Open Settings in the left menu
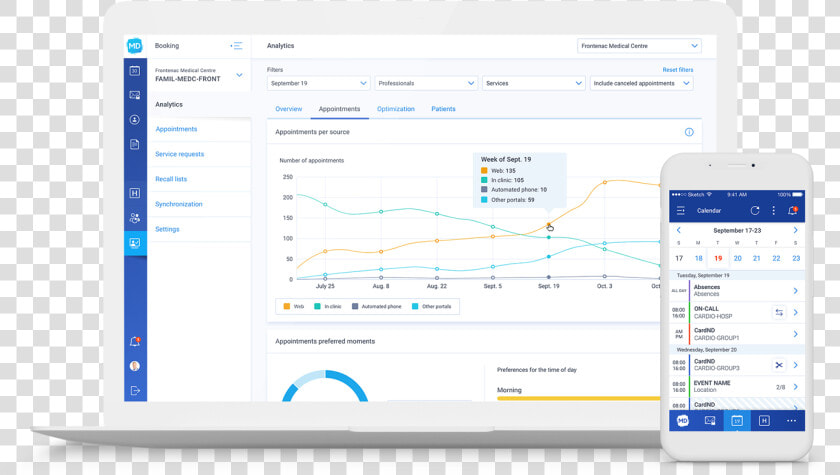Image resolution: width=840 pixels, height=475 pixels. click(167, 229)
